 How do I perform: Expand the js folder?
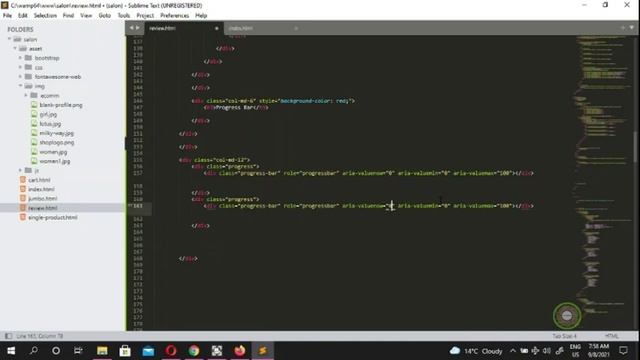pos(20,170)
